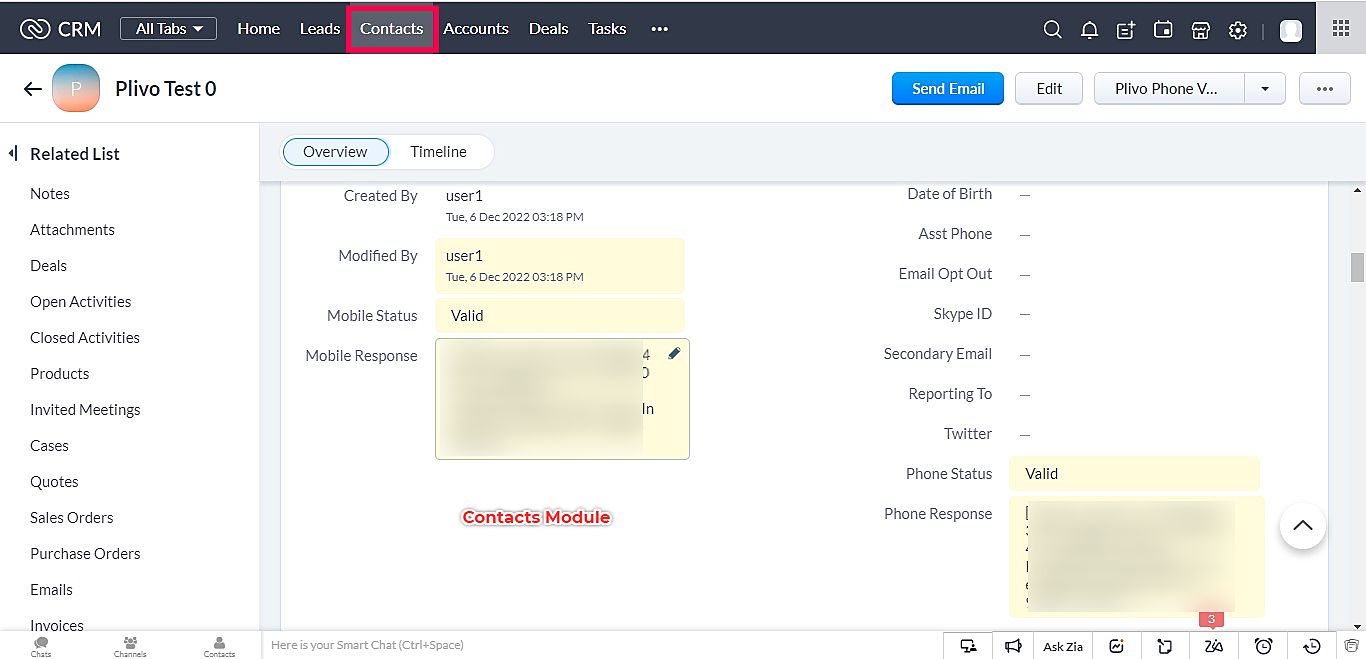Jump to Quotes related list
This screenshot has width=1366, height=659.
pos(54,482)
